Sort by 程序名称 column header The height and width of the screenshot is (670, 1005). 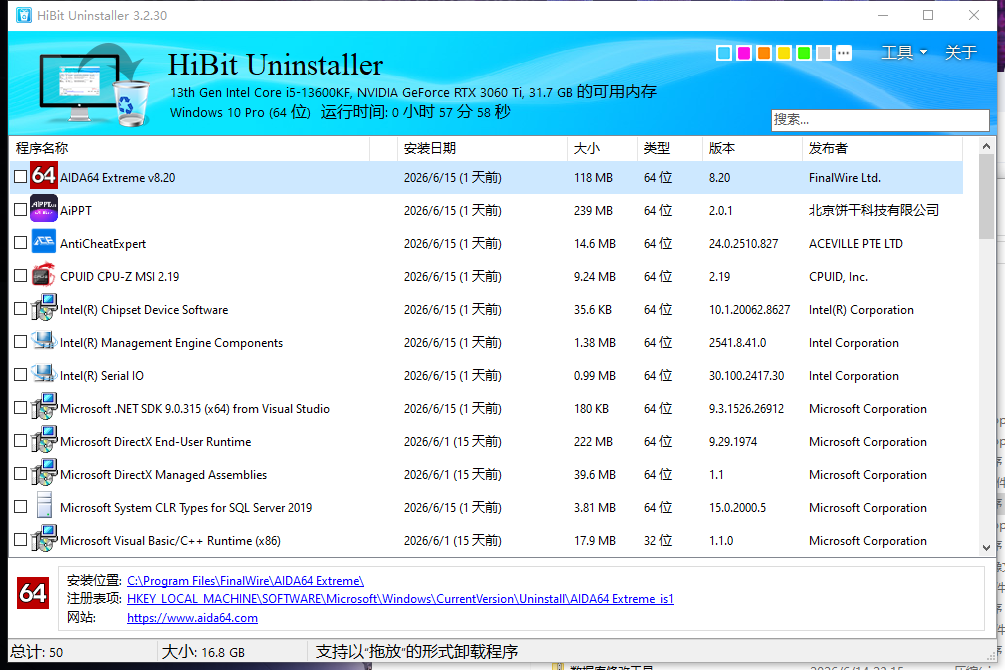click(x=190, y=148)
